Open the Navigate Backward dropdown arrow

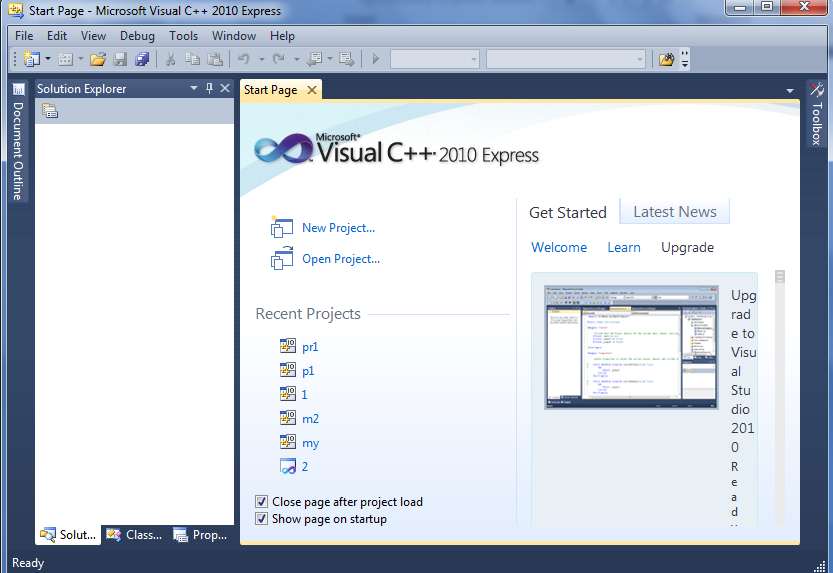coord(330,58)
